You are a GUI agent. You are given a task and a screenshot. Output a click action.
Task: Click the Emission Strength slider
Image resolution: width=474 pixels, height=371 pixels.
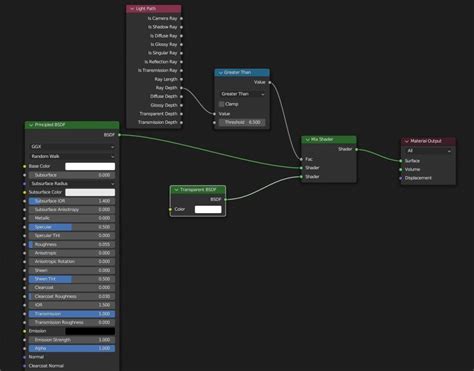pos(72,340)
